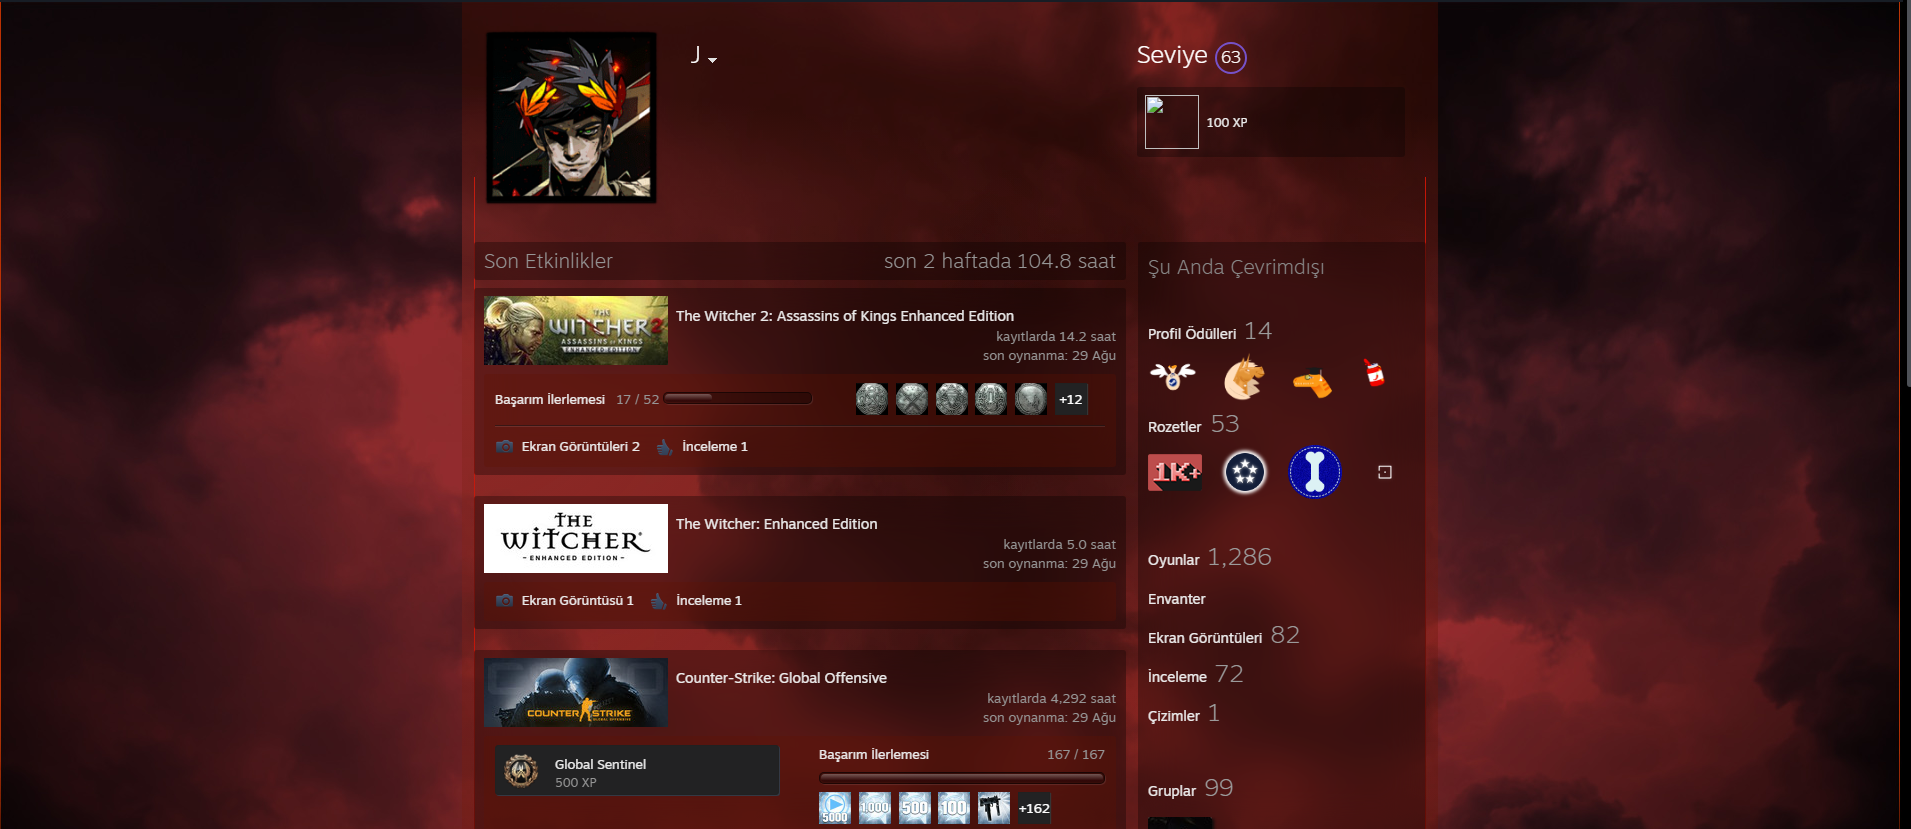The image size is (1911, 829).
Task: Click the Witcher 2 achievement progress bar
Action: point(738,398)
